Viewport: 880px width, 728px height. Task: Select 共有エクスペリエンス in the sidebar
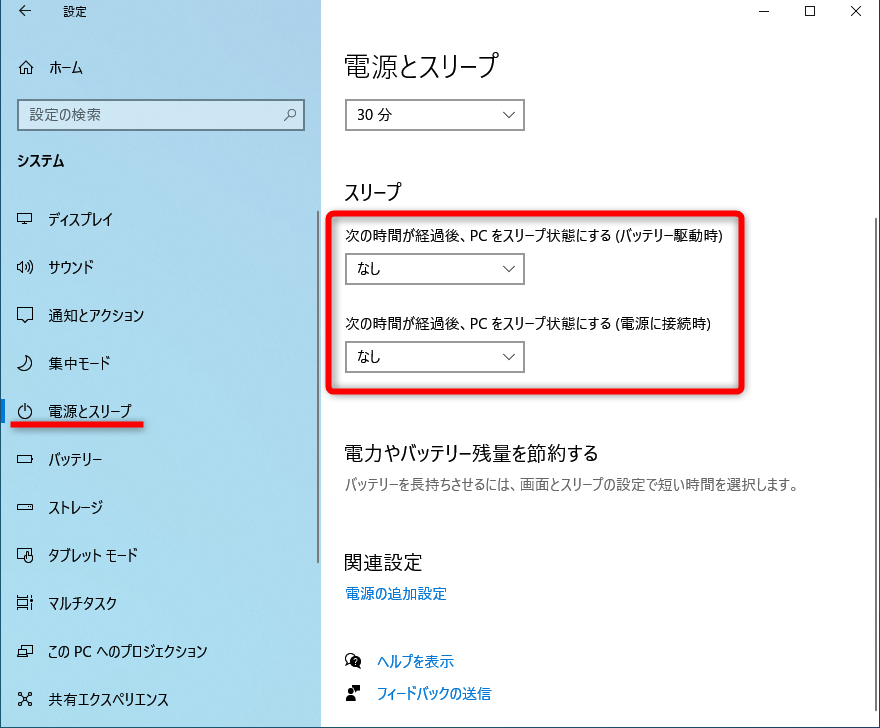pos(108,699)
